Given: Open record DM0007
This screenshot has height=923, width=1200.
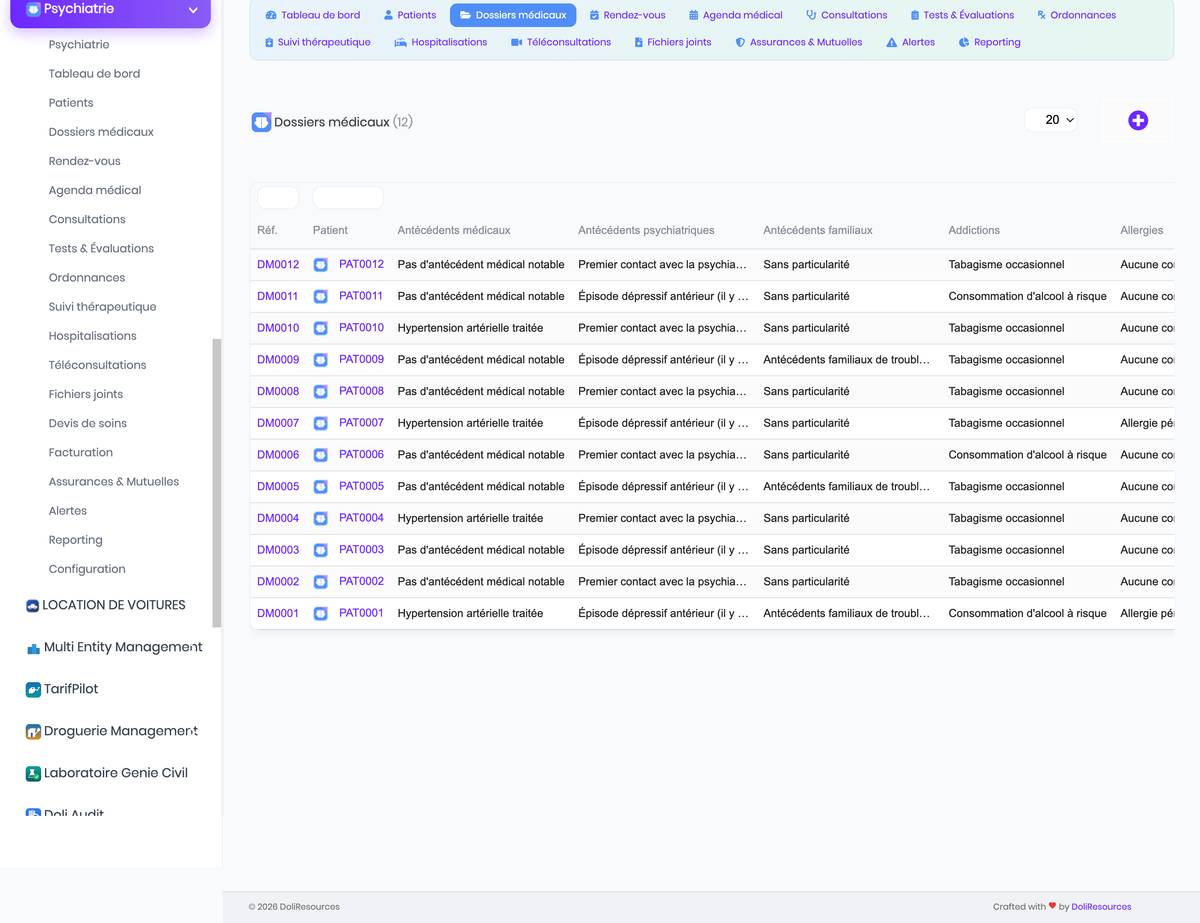Looking at the screenshot, I should [x=278, y=423].
